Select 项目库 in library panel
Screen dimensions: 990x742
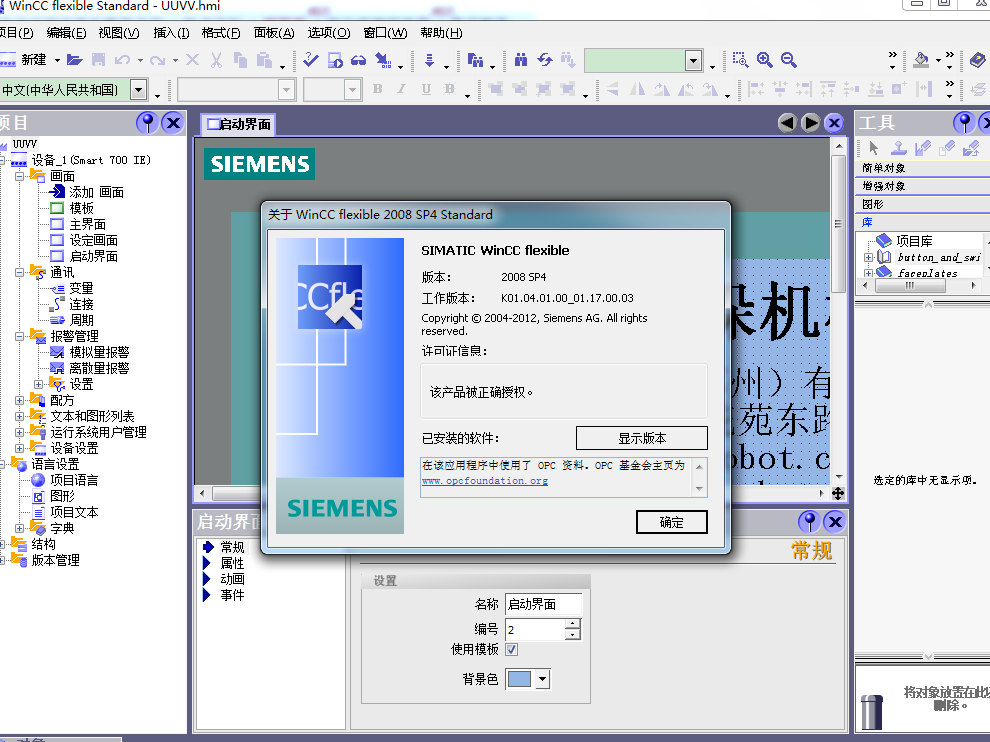click(914, 241)
